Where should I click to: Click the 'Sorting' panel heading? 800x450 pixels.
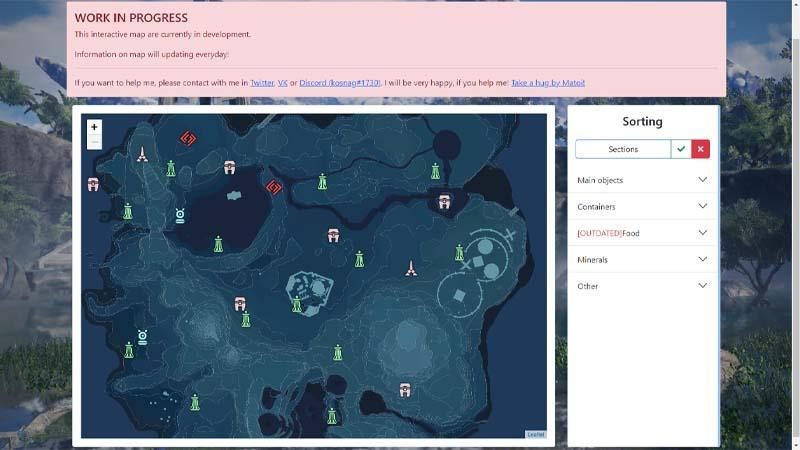pyautogui.click(x=642, y=121)
